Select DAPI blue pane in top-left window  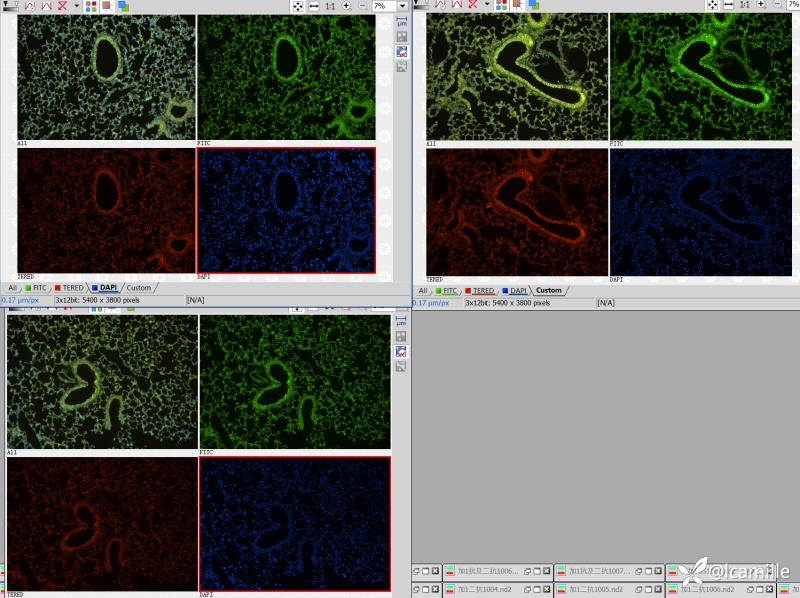coord(286,210)
